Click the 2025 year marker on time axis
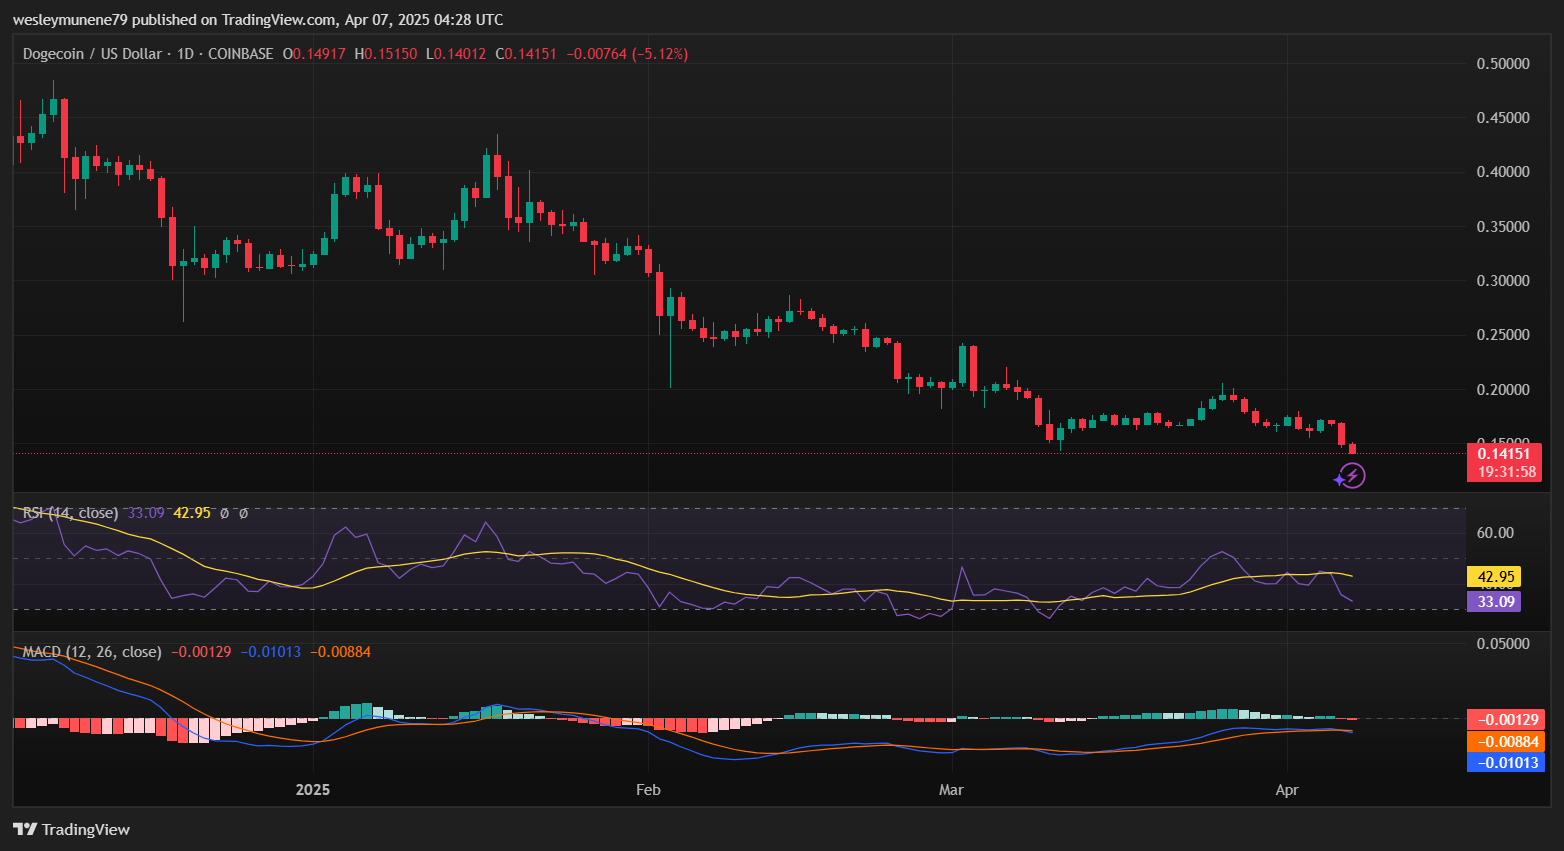1564x851 pixels. coord(313,790)
